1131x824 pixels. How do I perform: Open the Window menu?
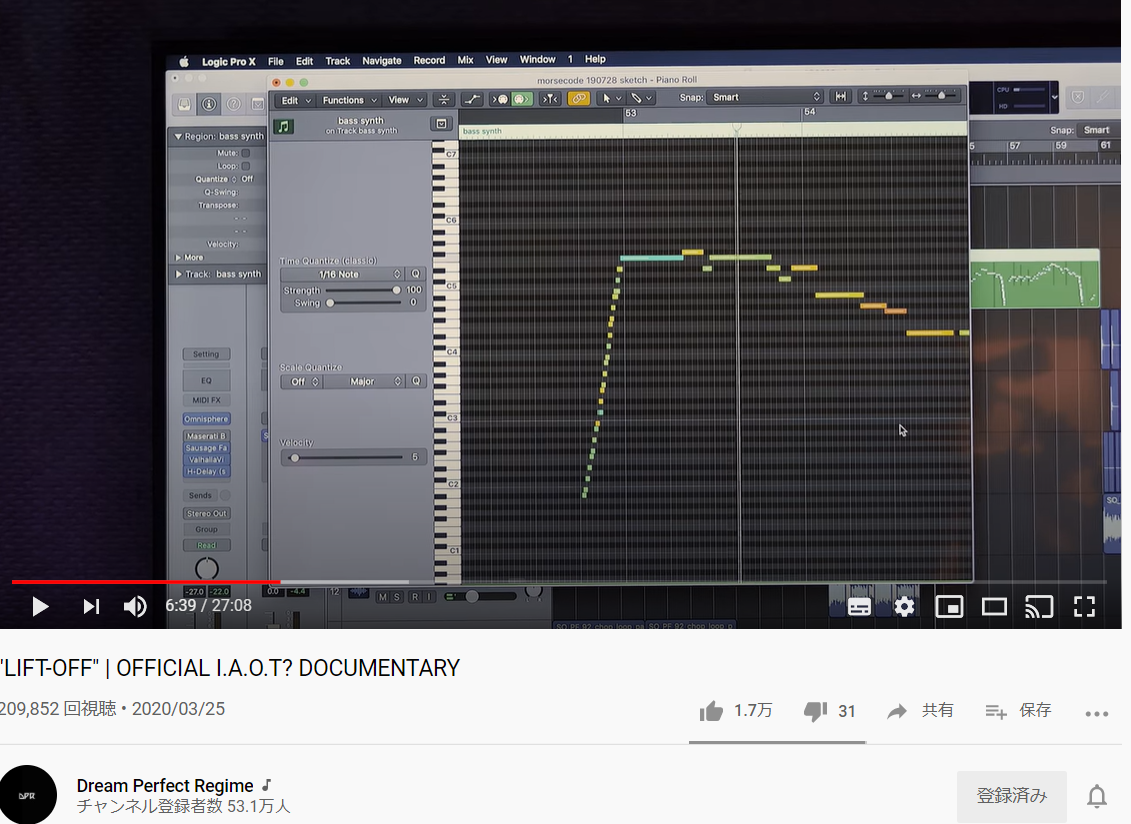(537, 59)
